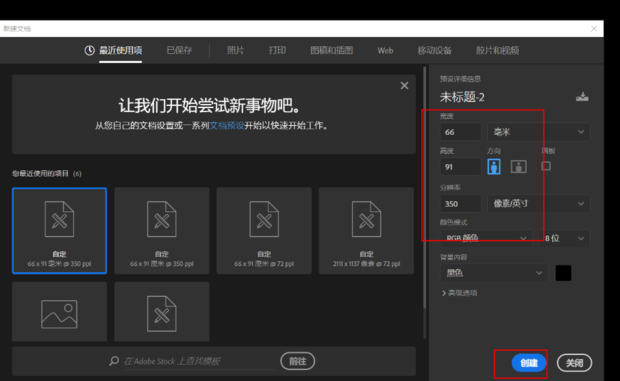Open the 打印 presets tab
This screenshot has height=381, width=620.
tap(277, 50)
